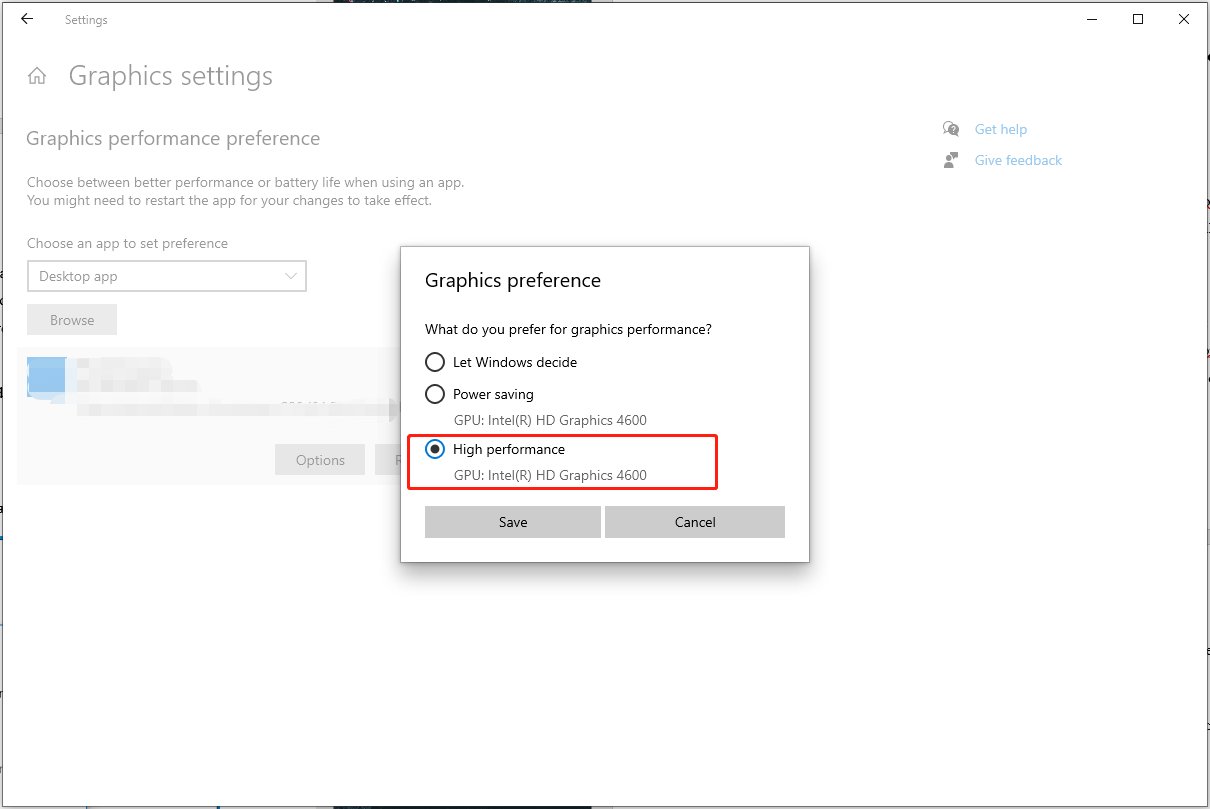Viewport: 1210px width, 809px height.
Task: Click the Give feedback person icon
Action: click(x=951, y=160)
